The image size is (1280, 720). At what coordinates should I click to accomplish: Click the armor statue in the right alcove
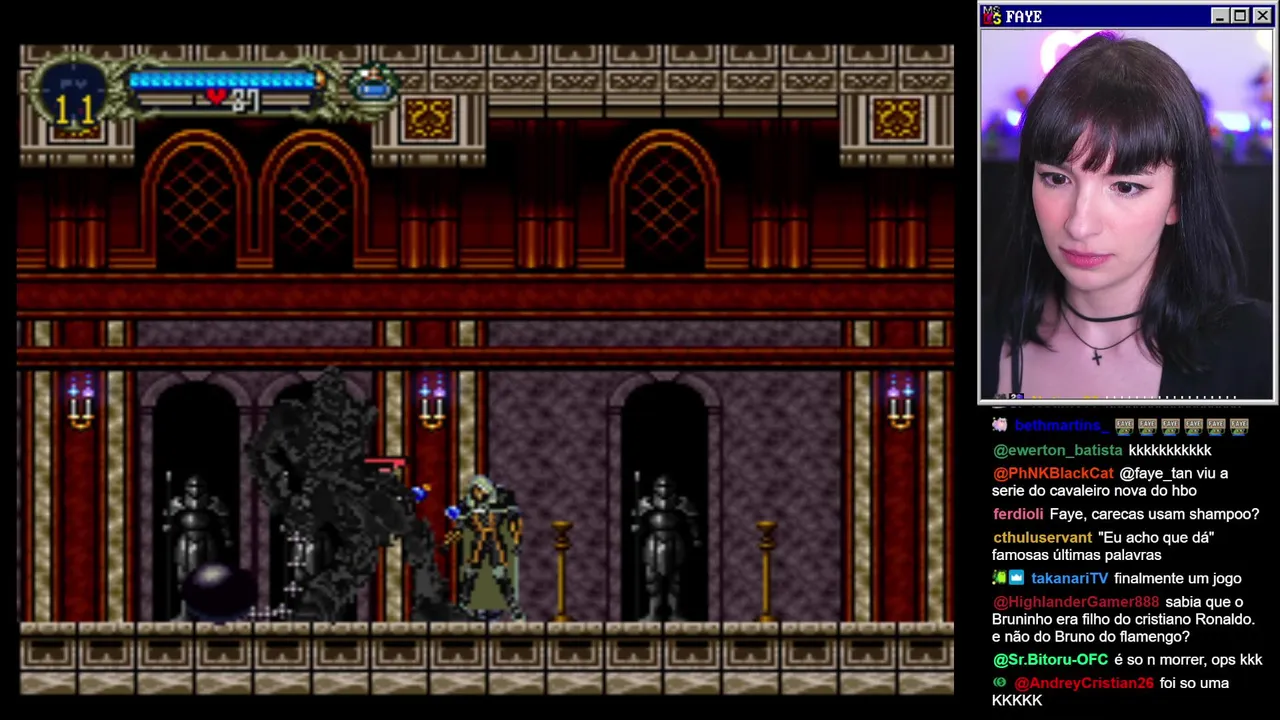tap(665, 548)
